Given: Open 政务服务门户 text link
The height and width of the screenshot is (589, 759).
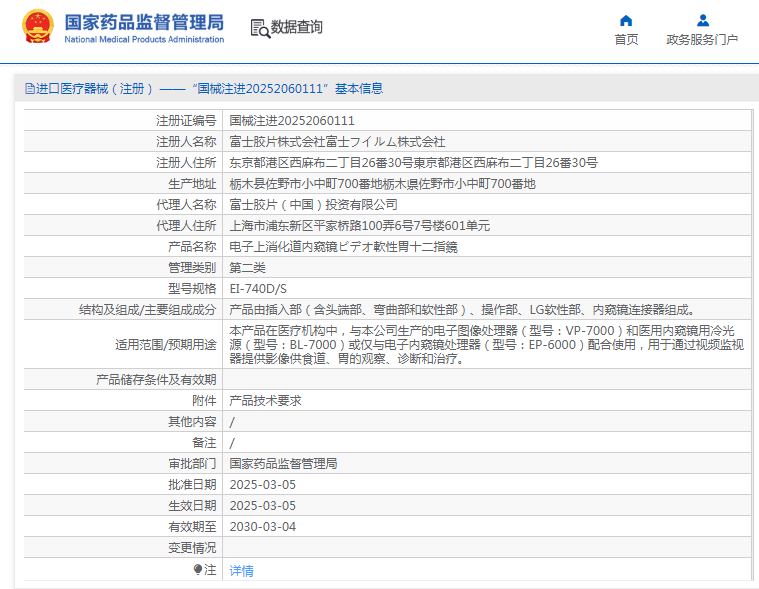Looking at the screenshot, I should pos(702,39).
